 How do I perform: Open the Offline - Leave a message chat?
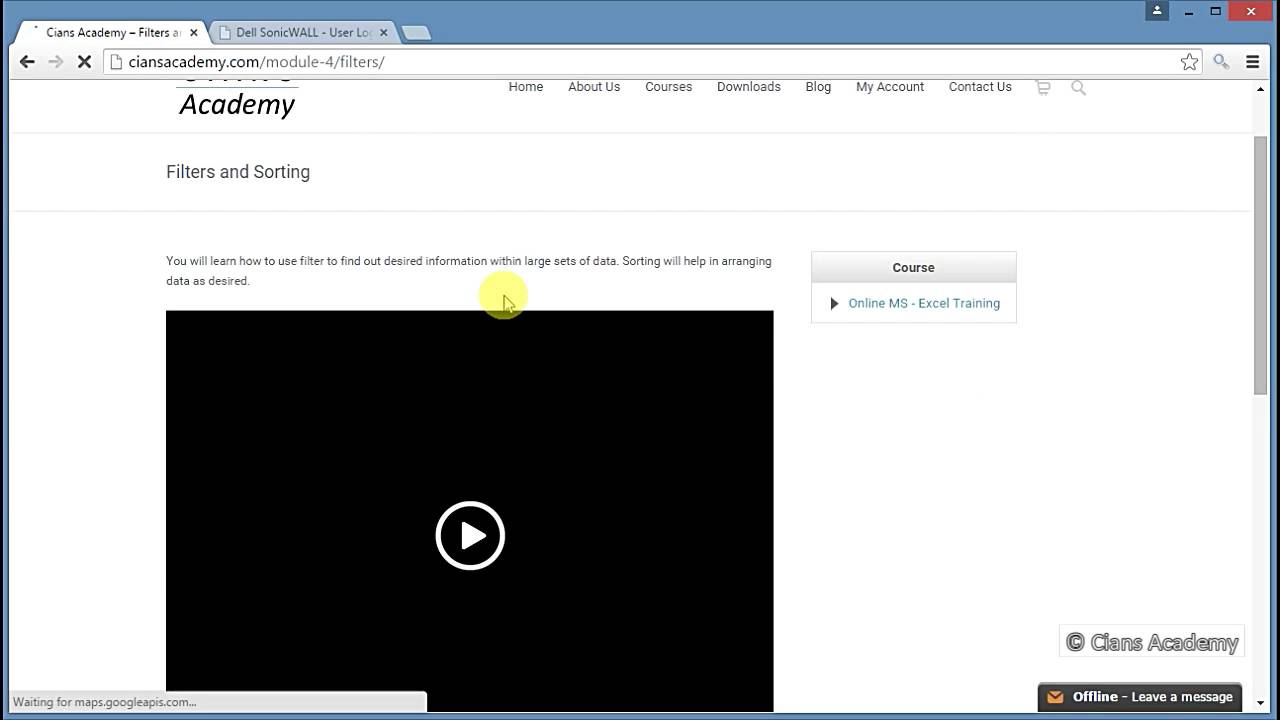[1141, 697]
